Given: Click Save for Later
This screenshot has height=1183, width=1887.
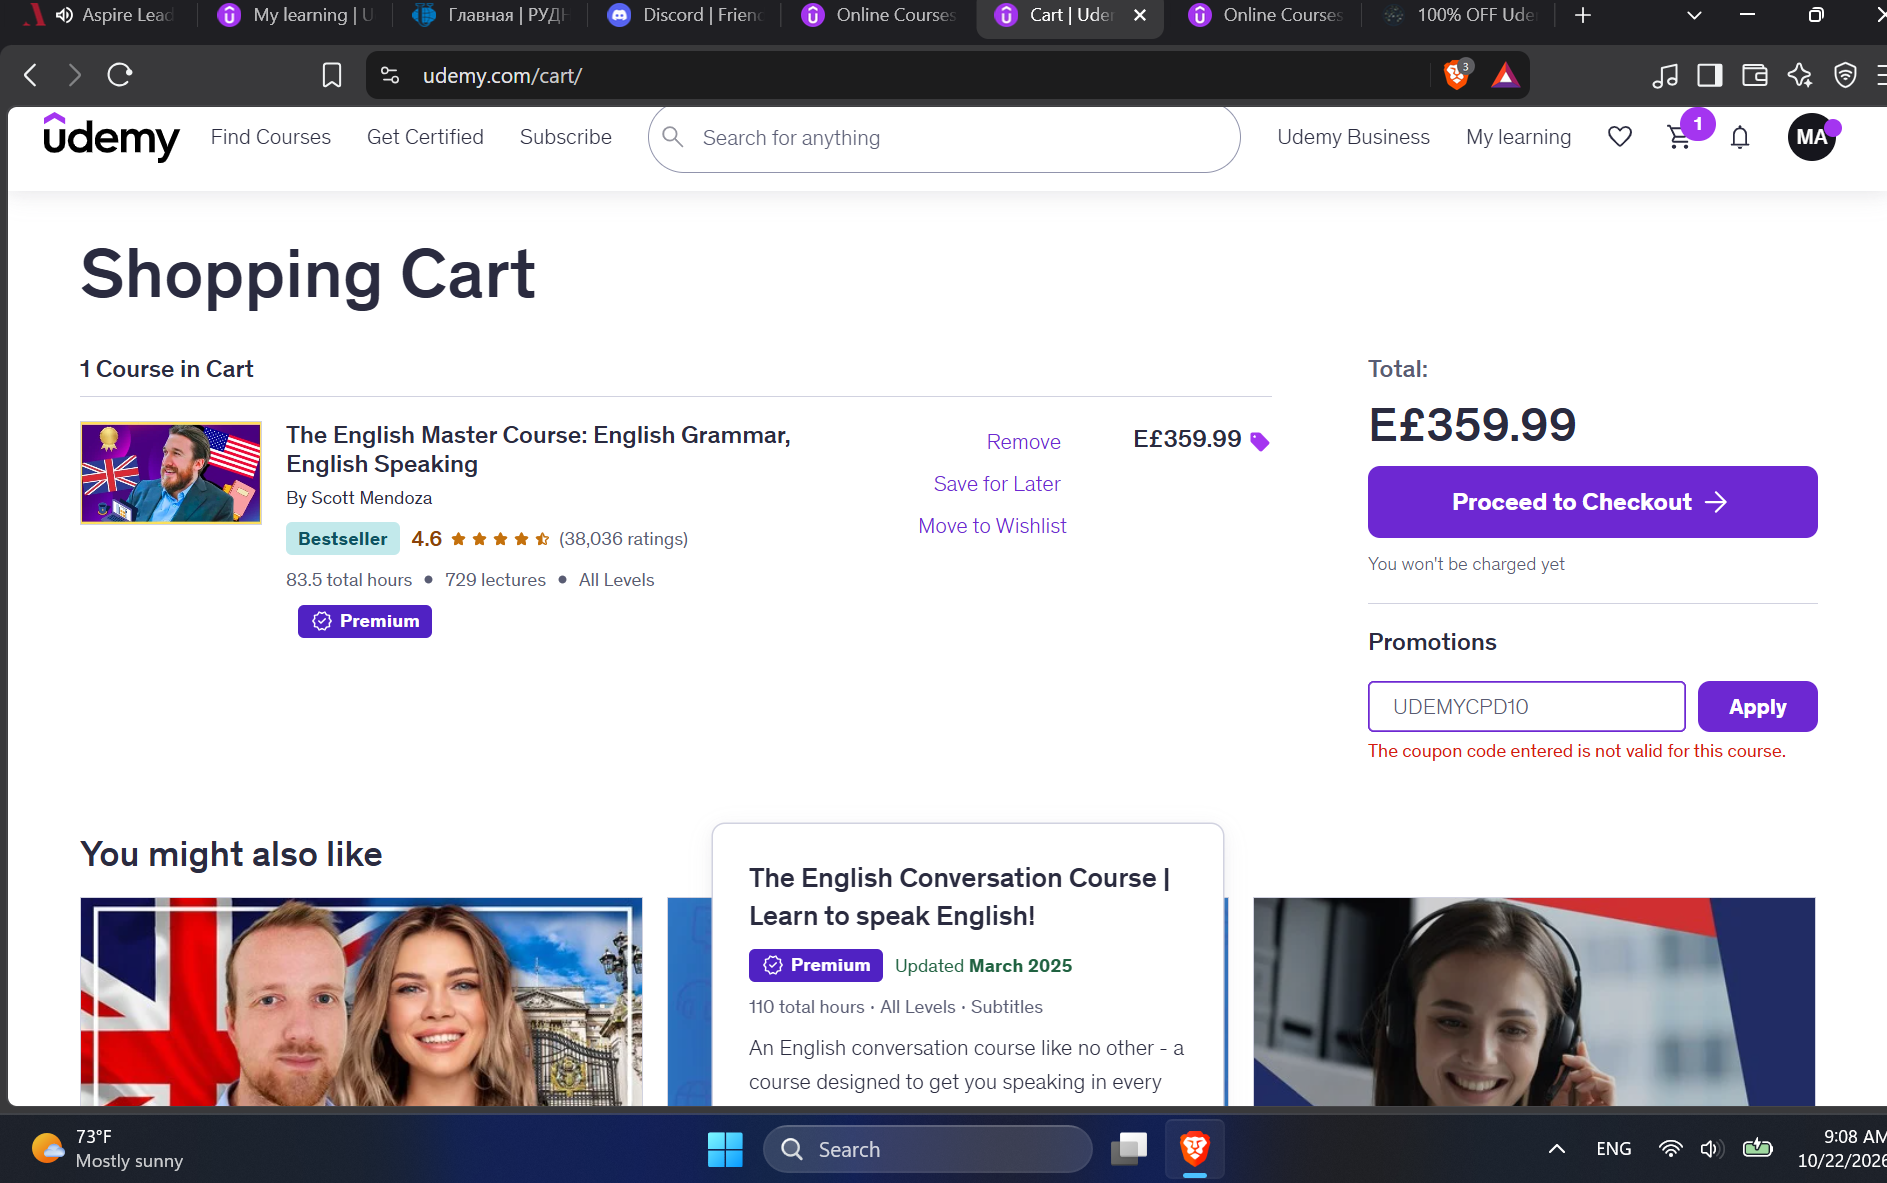Looking at the screenshot, I should (997, 484).
